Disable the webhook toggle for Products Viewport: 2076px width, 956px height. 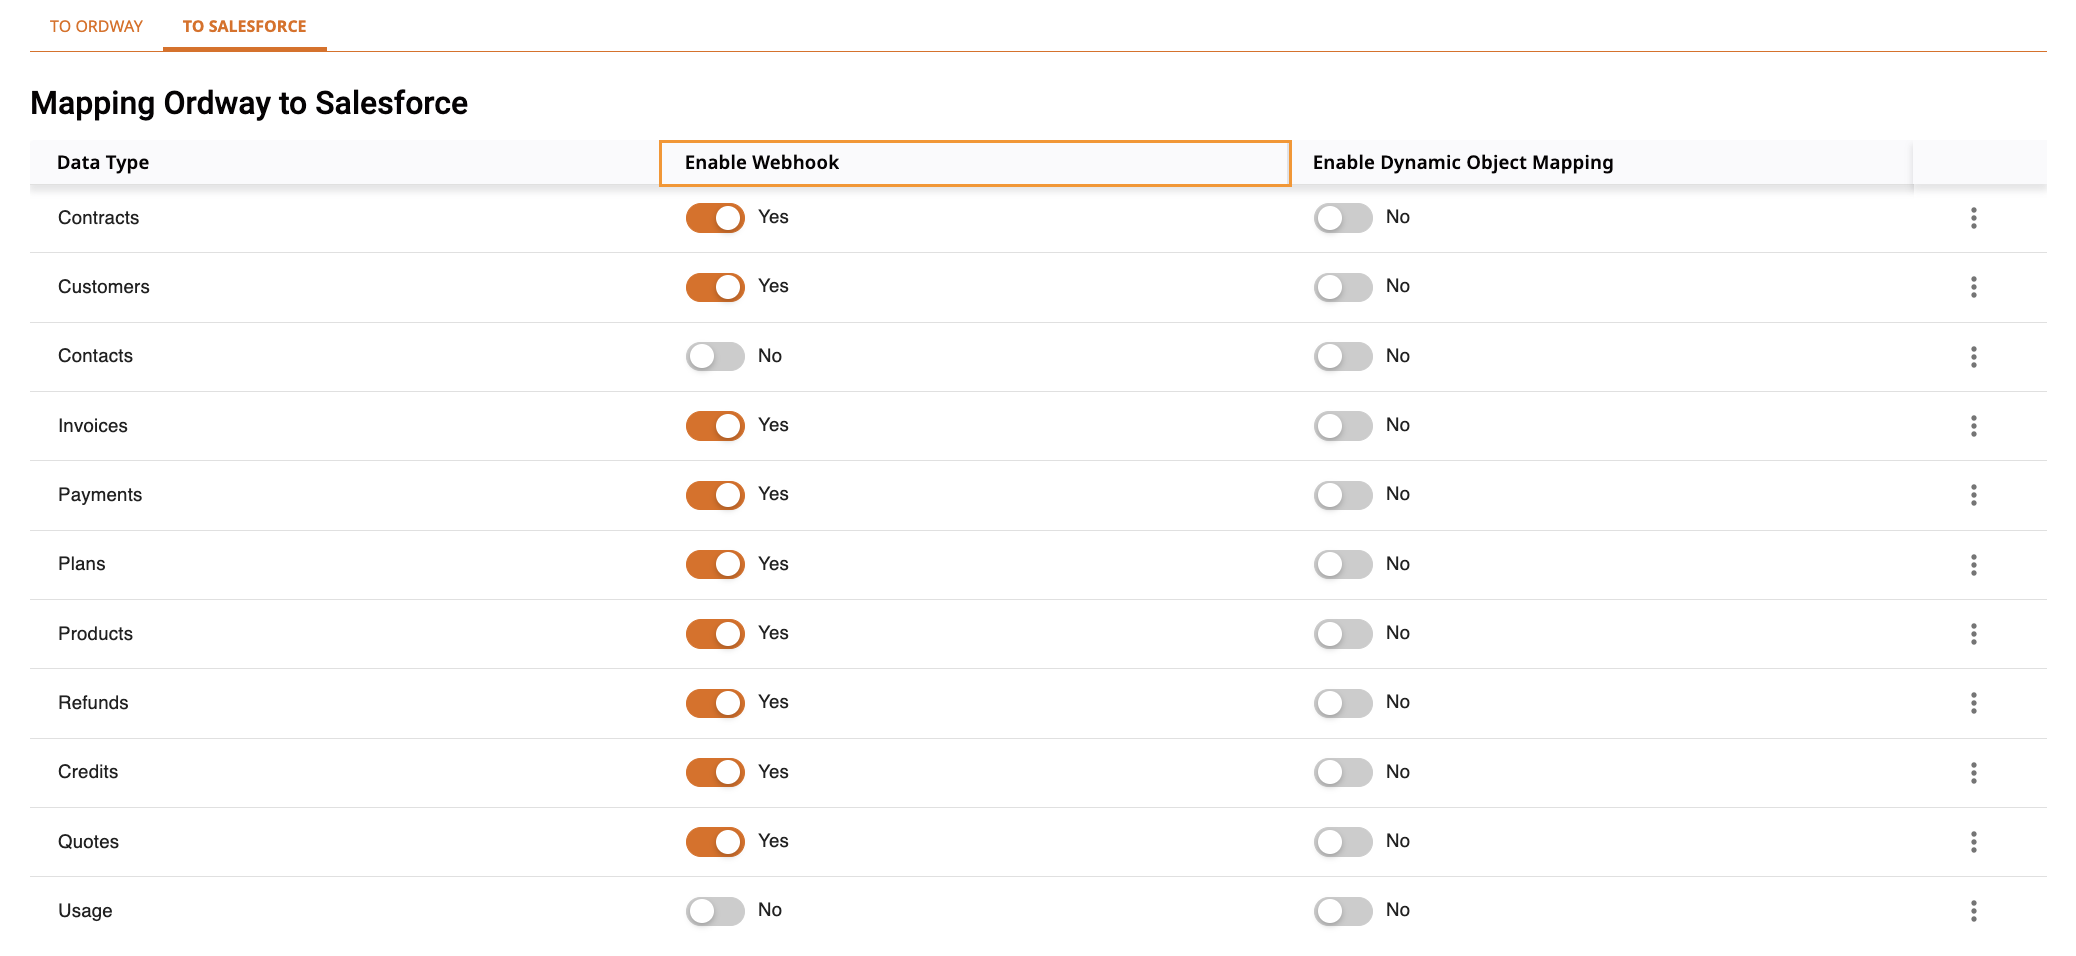(715, 634)
